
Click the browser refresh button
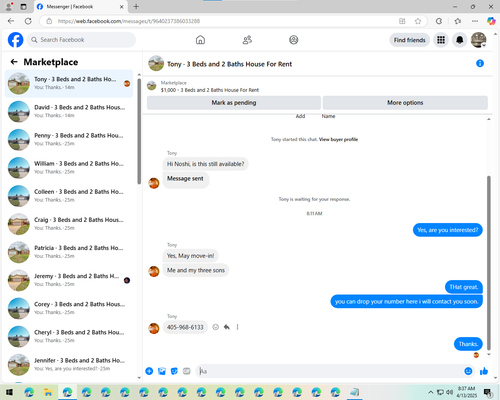point(28,21)
